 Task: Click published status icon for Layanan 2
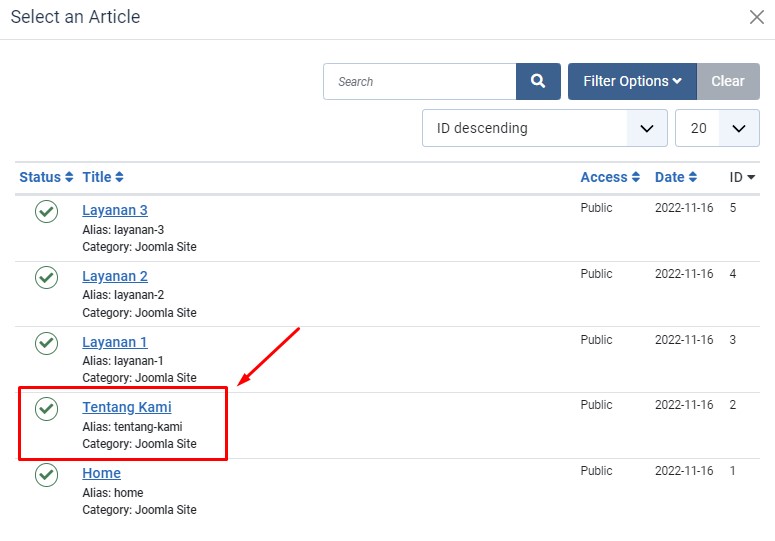click(46, 277)
